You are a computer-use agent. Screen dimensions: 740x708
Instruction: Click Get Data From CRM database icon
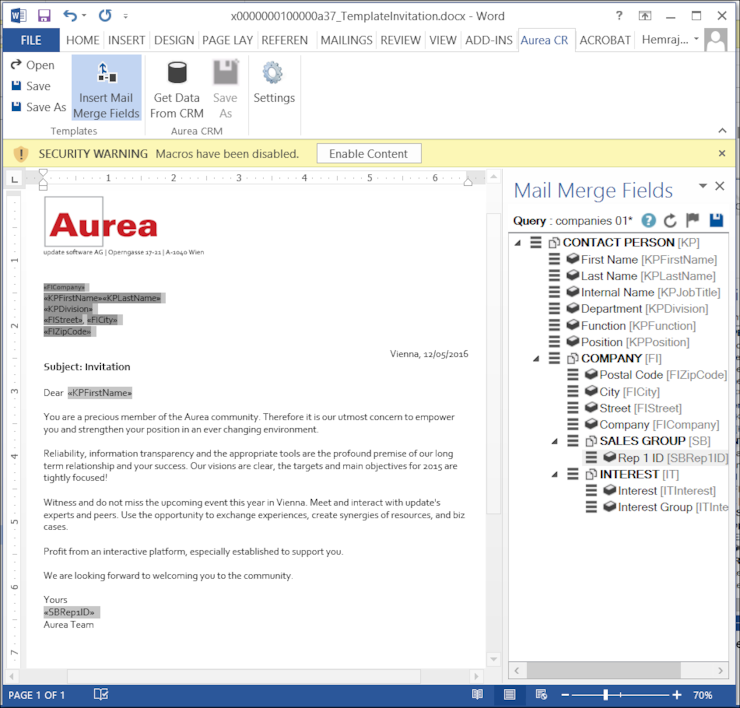pos(177,72)
